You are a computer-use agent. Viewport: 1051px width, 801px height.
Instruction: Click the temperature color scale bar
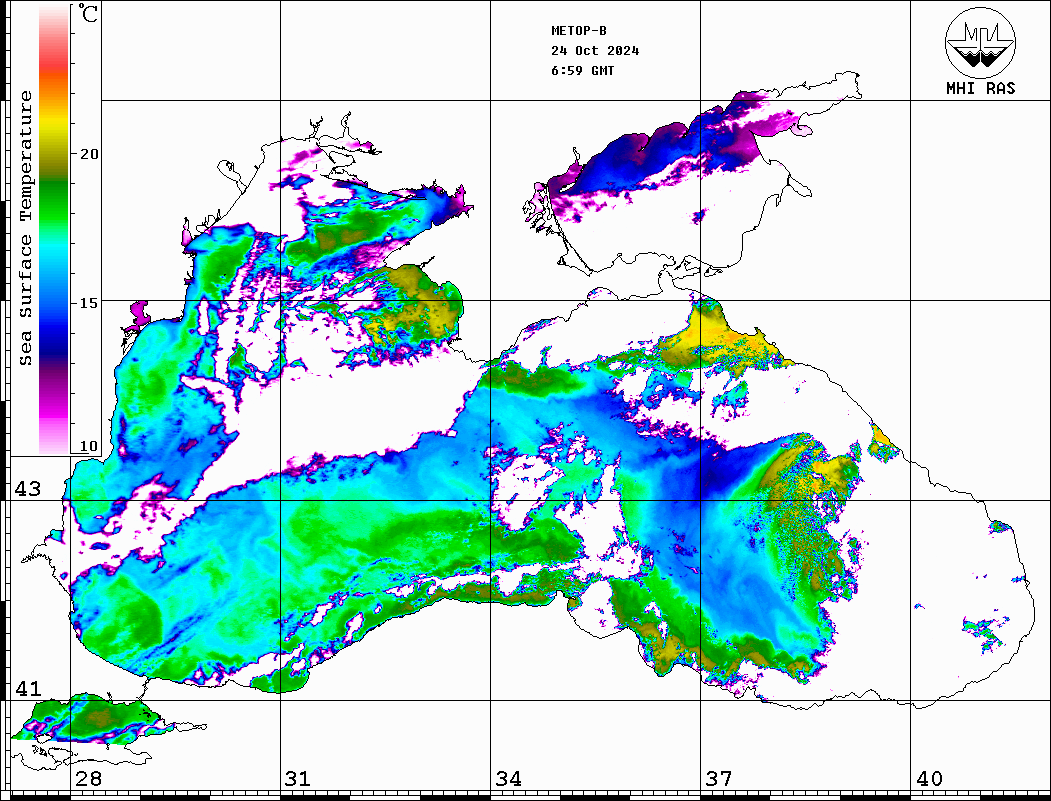(54, 230)
